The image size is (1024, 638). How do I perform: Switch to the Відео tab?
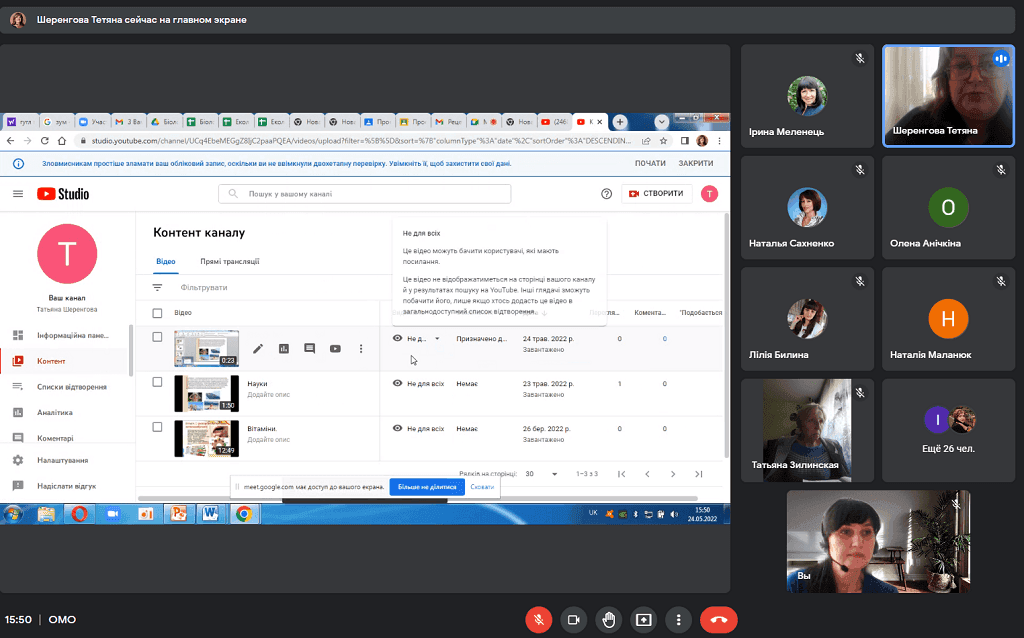(166, 261)
